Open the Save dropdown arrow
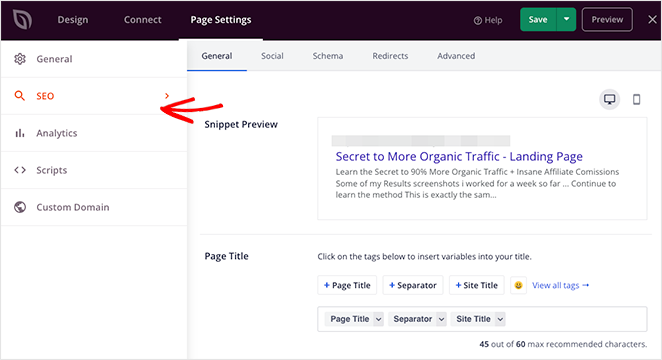The image size is (662, 360). [x=566, y=19]
